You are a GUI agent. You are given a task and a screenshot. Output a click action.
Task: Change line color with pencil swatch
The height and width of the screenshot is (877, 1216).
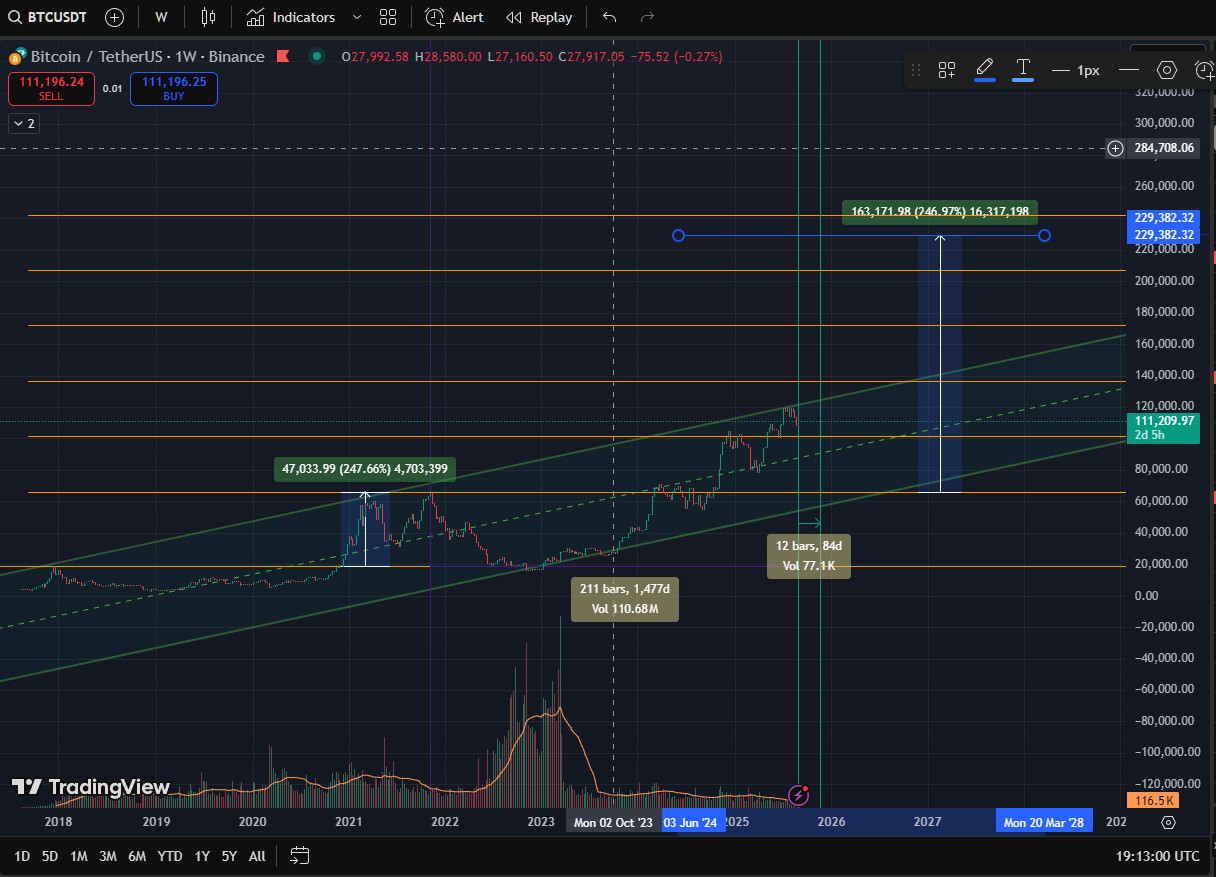[x=984, y=70]
